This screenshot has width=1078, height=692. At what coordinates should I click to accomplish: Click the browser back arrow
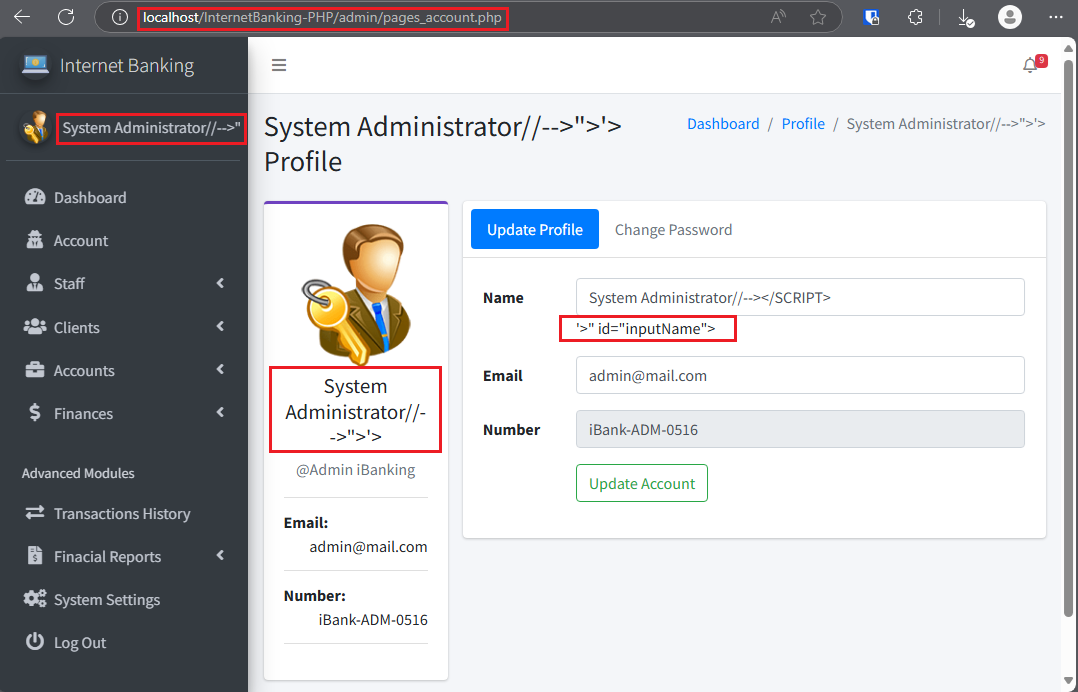pos(22,17)
